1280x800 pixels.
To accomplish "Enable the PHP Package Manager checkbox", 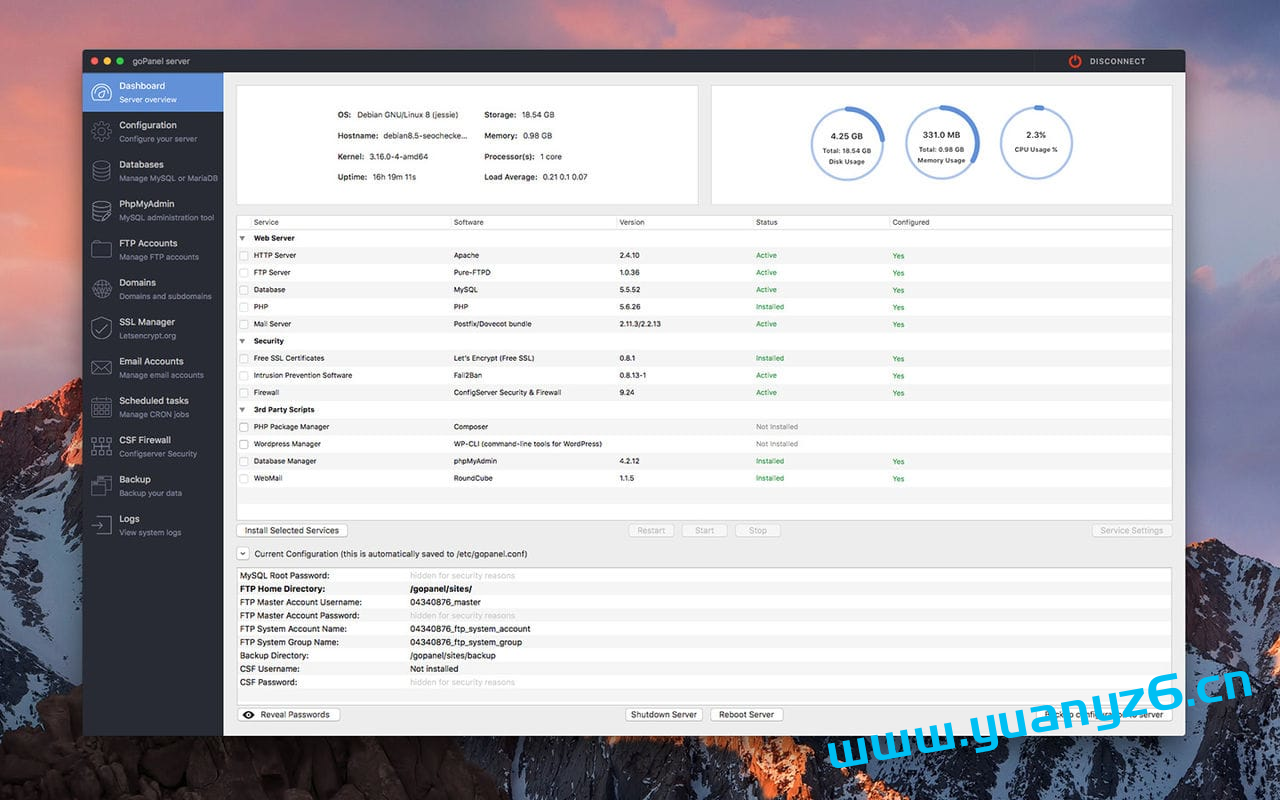I will click(243, 427).
